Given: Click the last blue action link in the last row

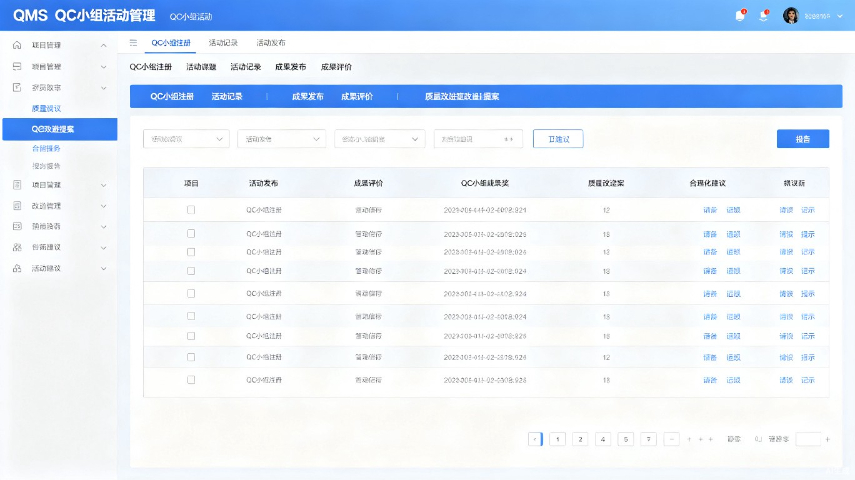Looking at the screenshot, I should [x=808, y=380].
